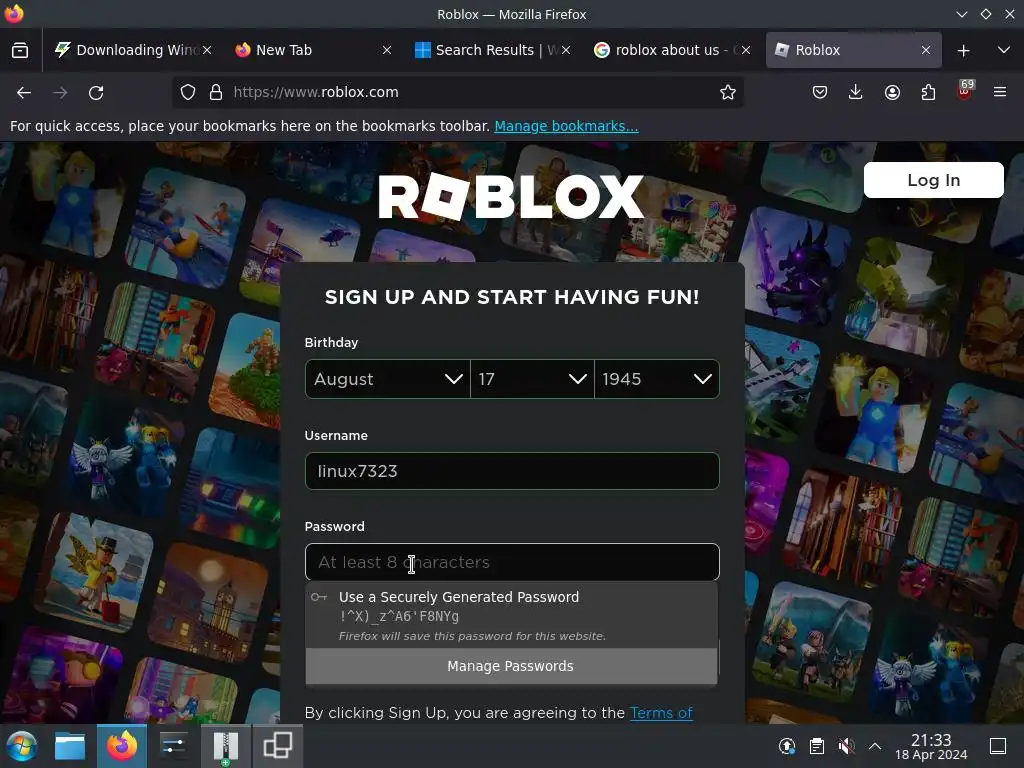Reload the Roblox page
The width and height of the screenshot is (1024, 768).
coord(96,93)
